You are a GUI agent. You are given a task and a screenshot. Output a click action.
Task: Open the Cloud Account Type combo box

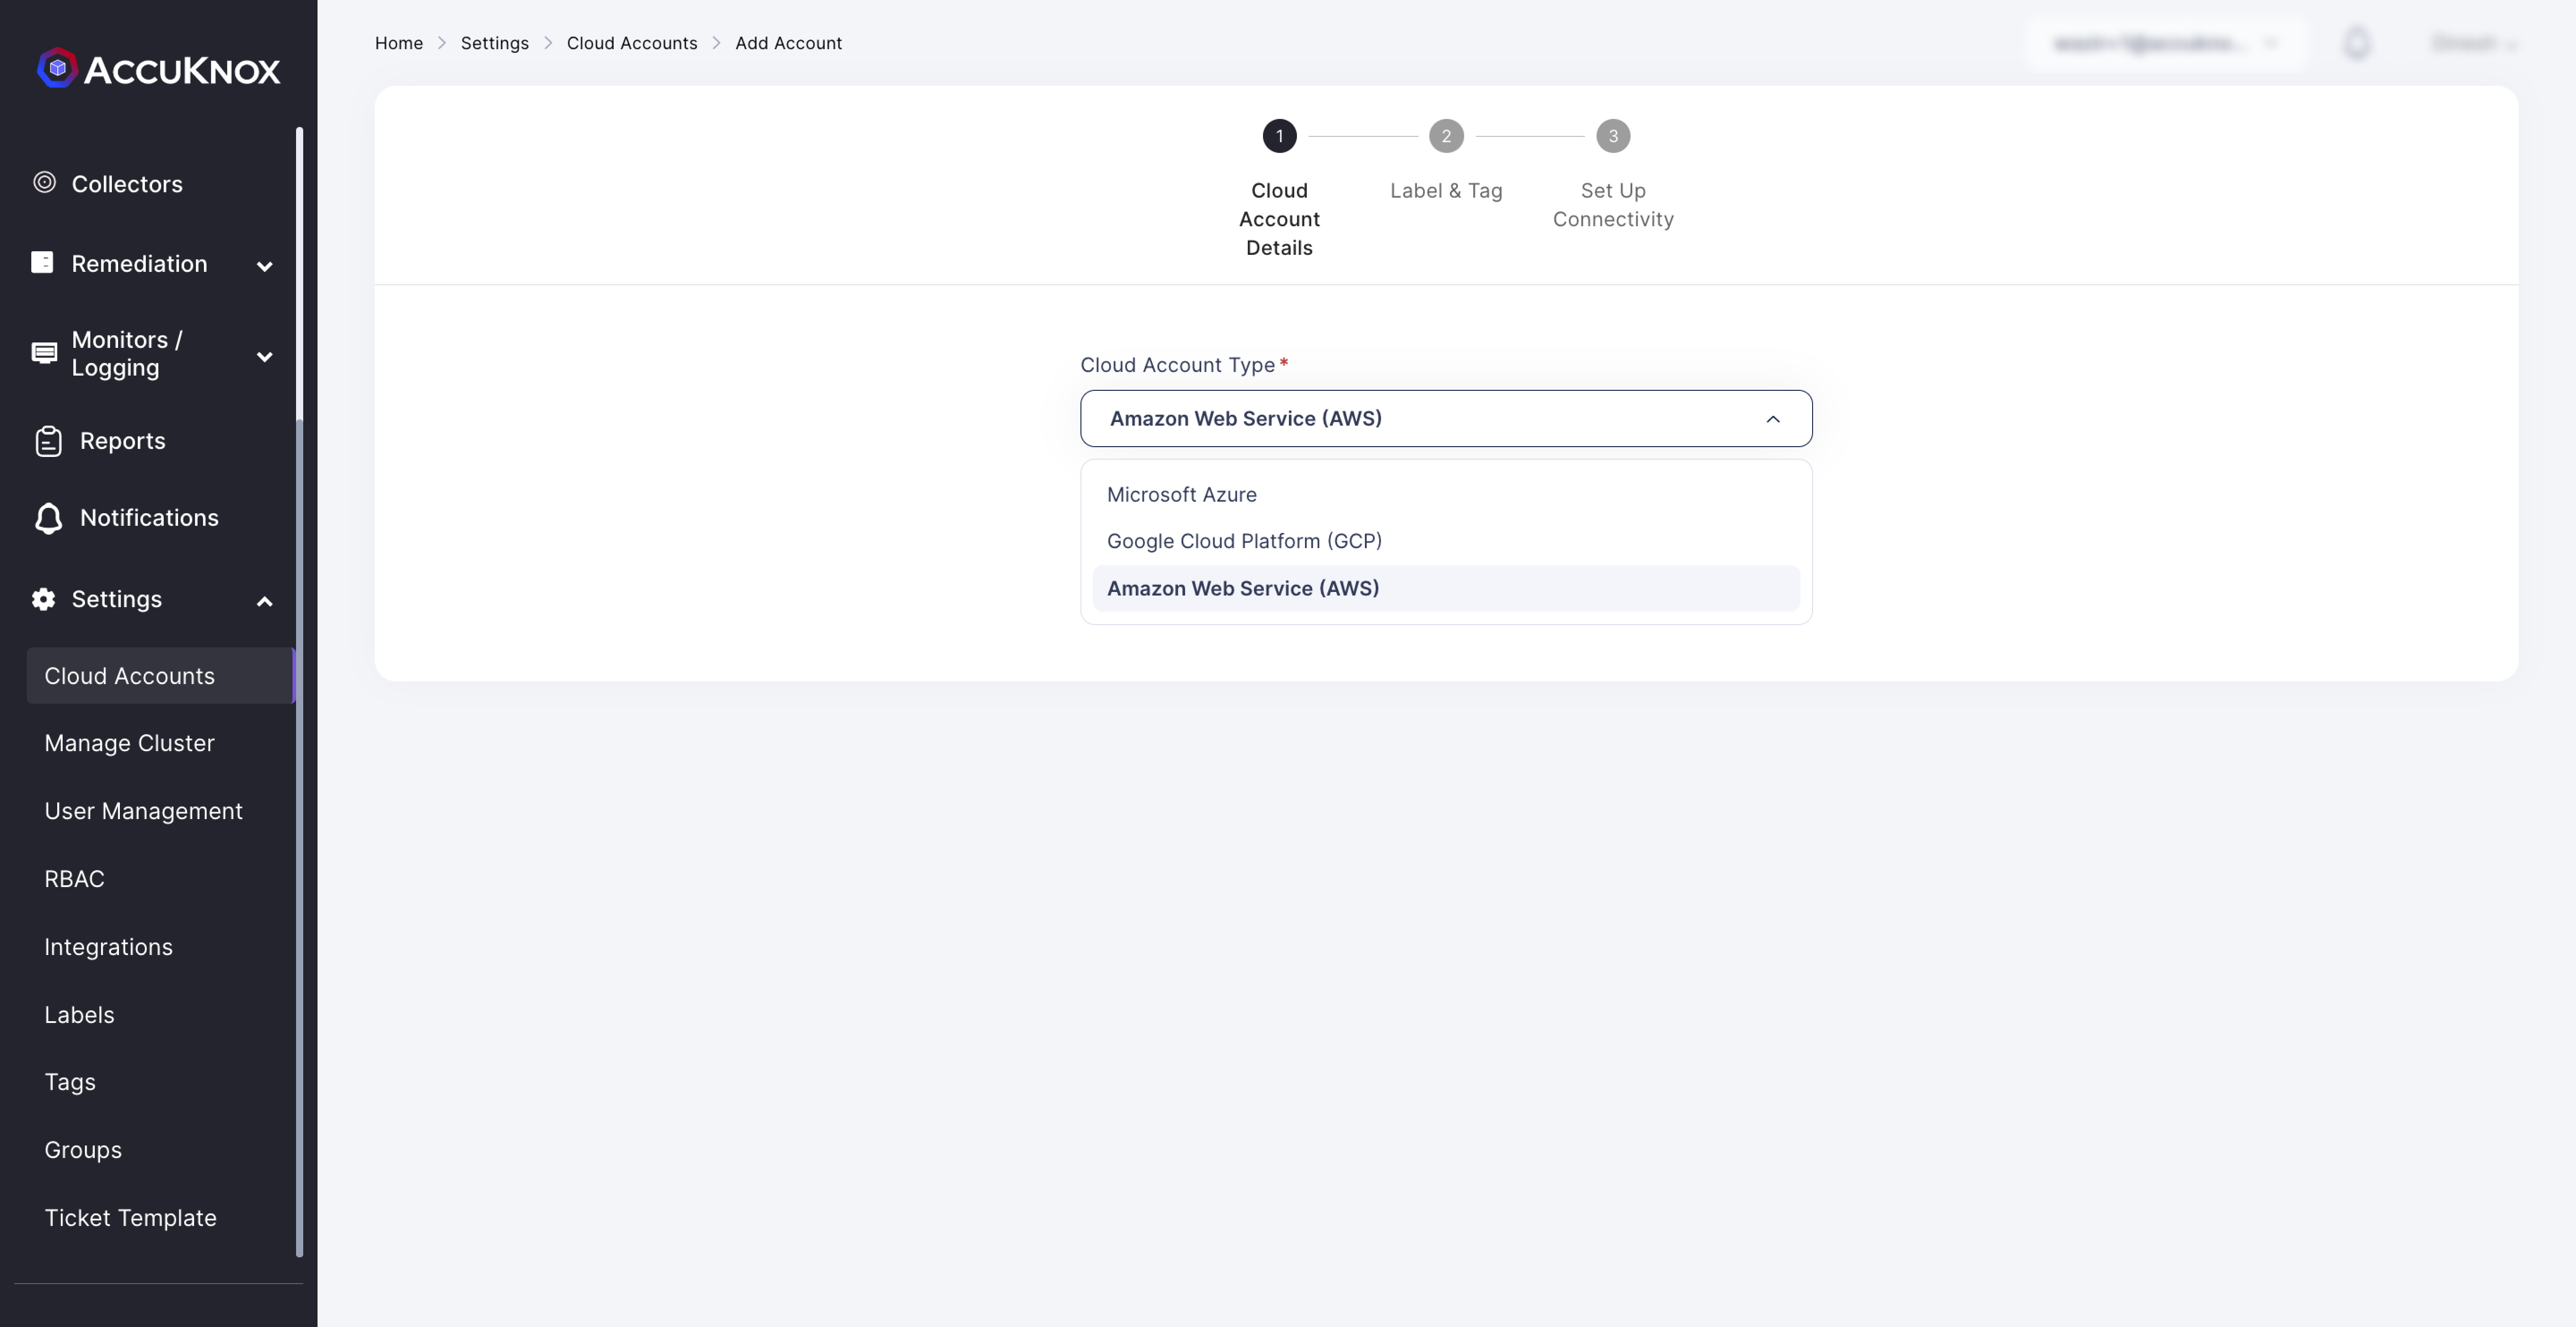1446,419
